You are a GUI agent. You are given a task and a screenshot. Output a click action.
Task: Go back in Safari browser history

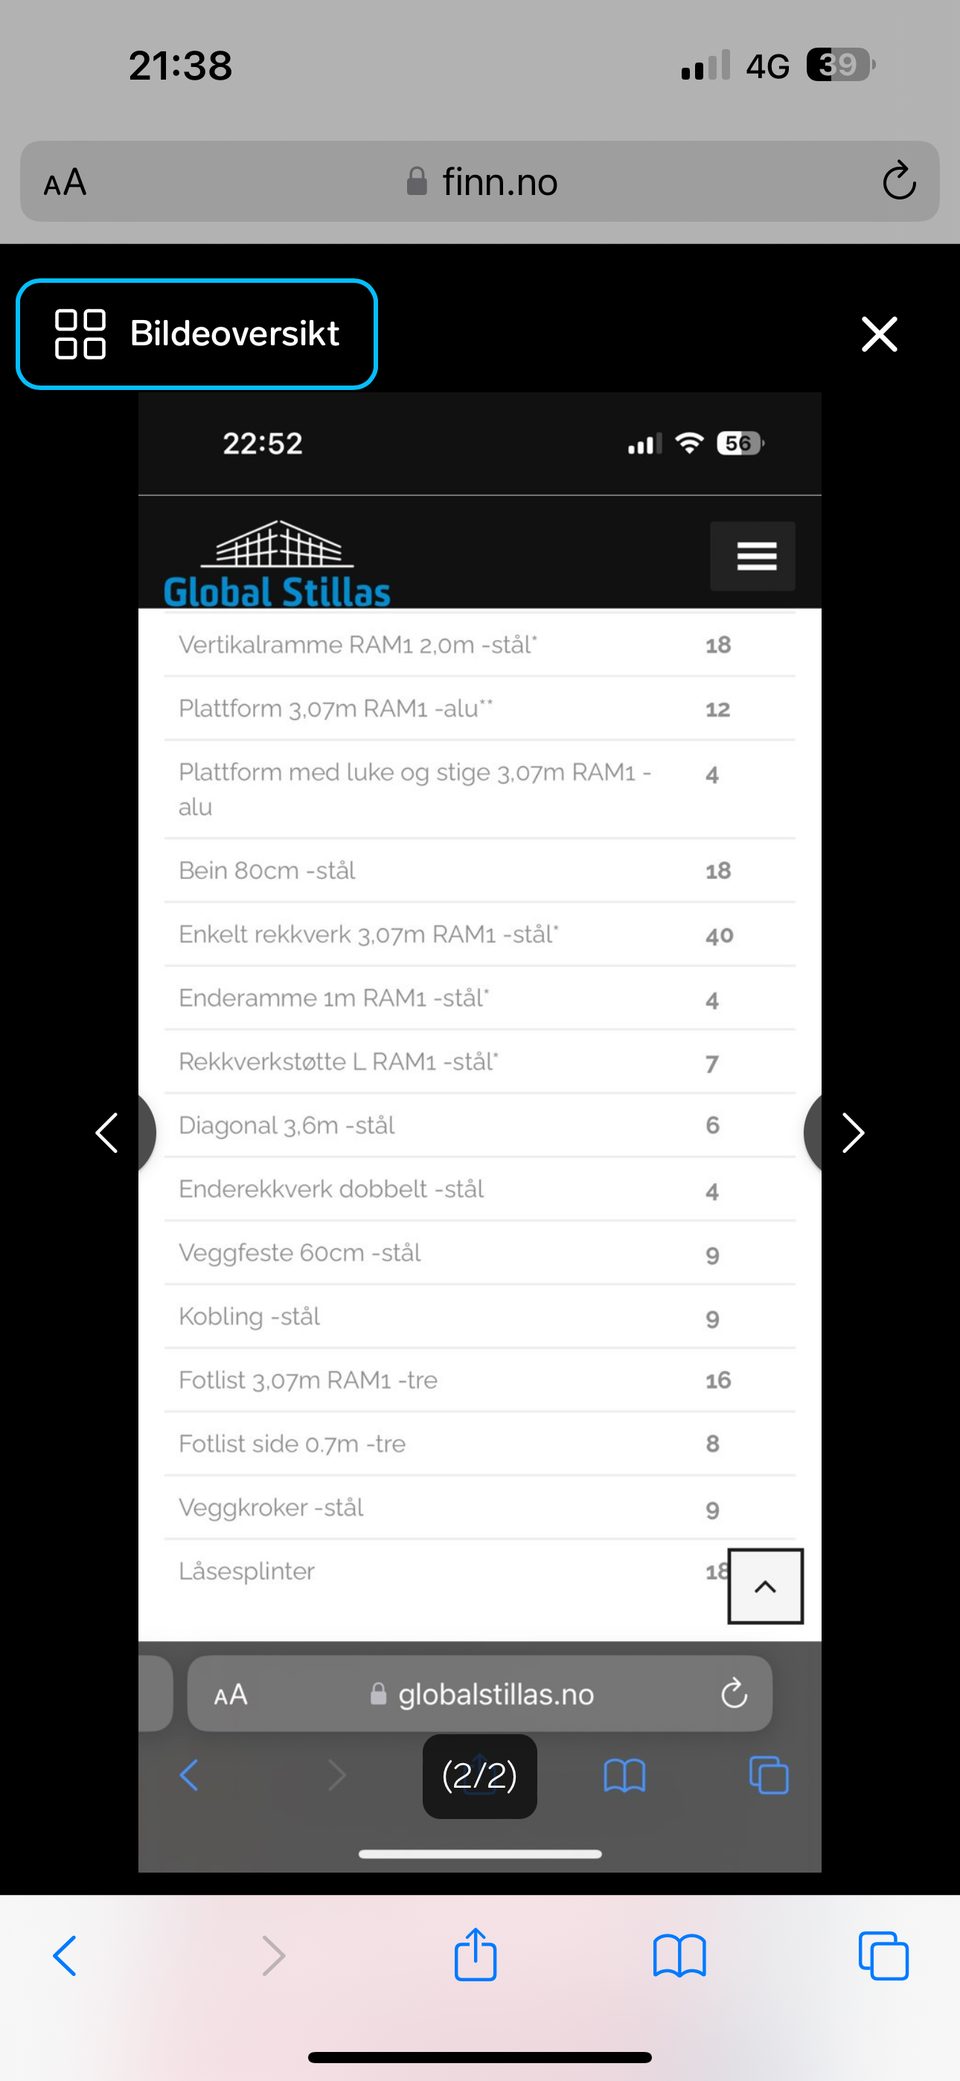click(65, 1955)
